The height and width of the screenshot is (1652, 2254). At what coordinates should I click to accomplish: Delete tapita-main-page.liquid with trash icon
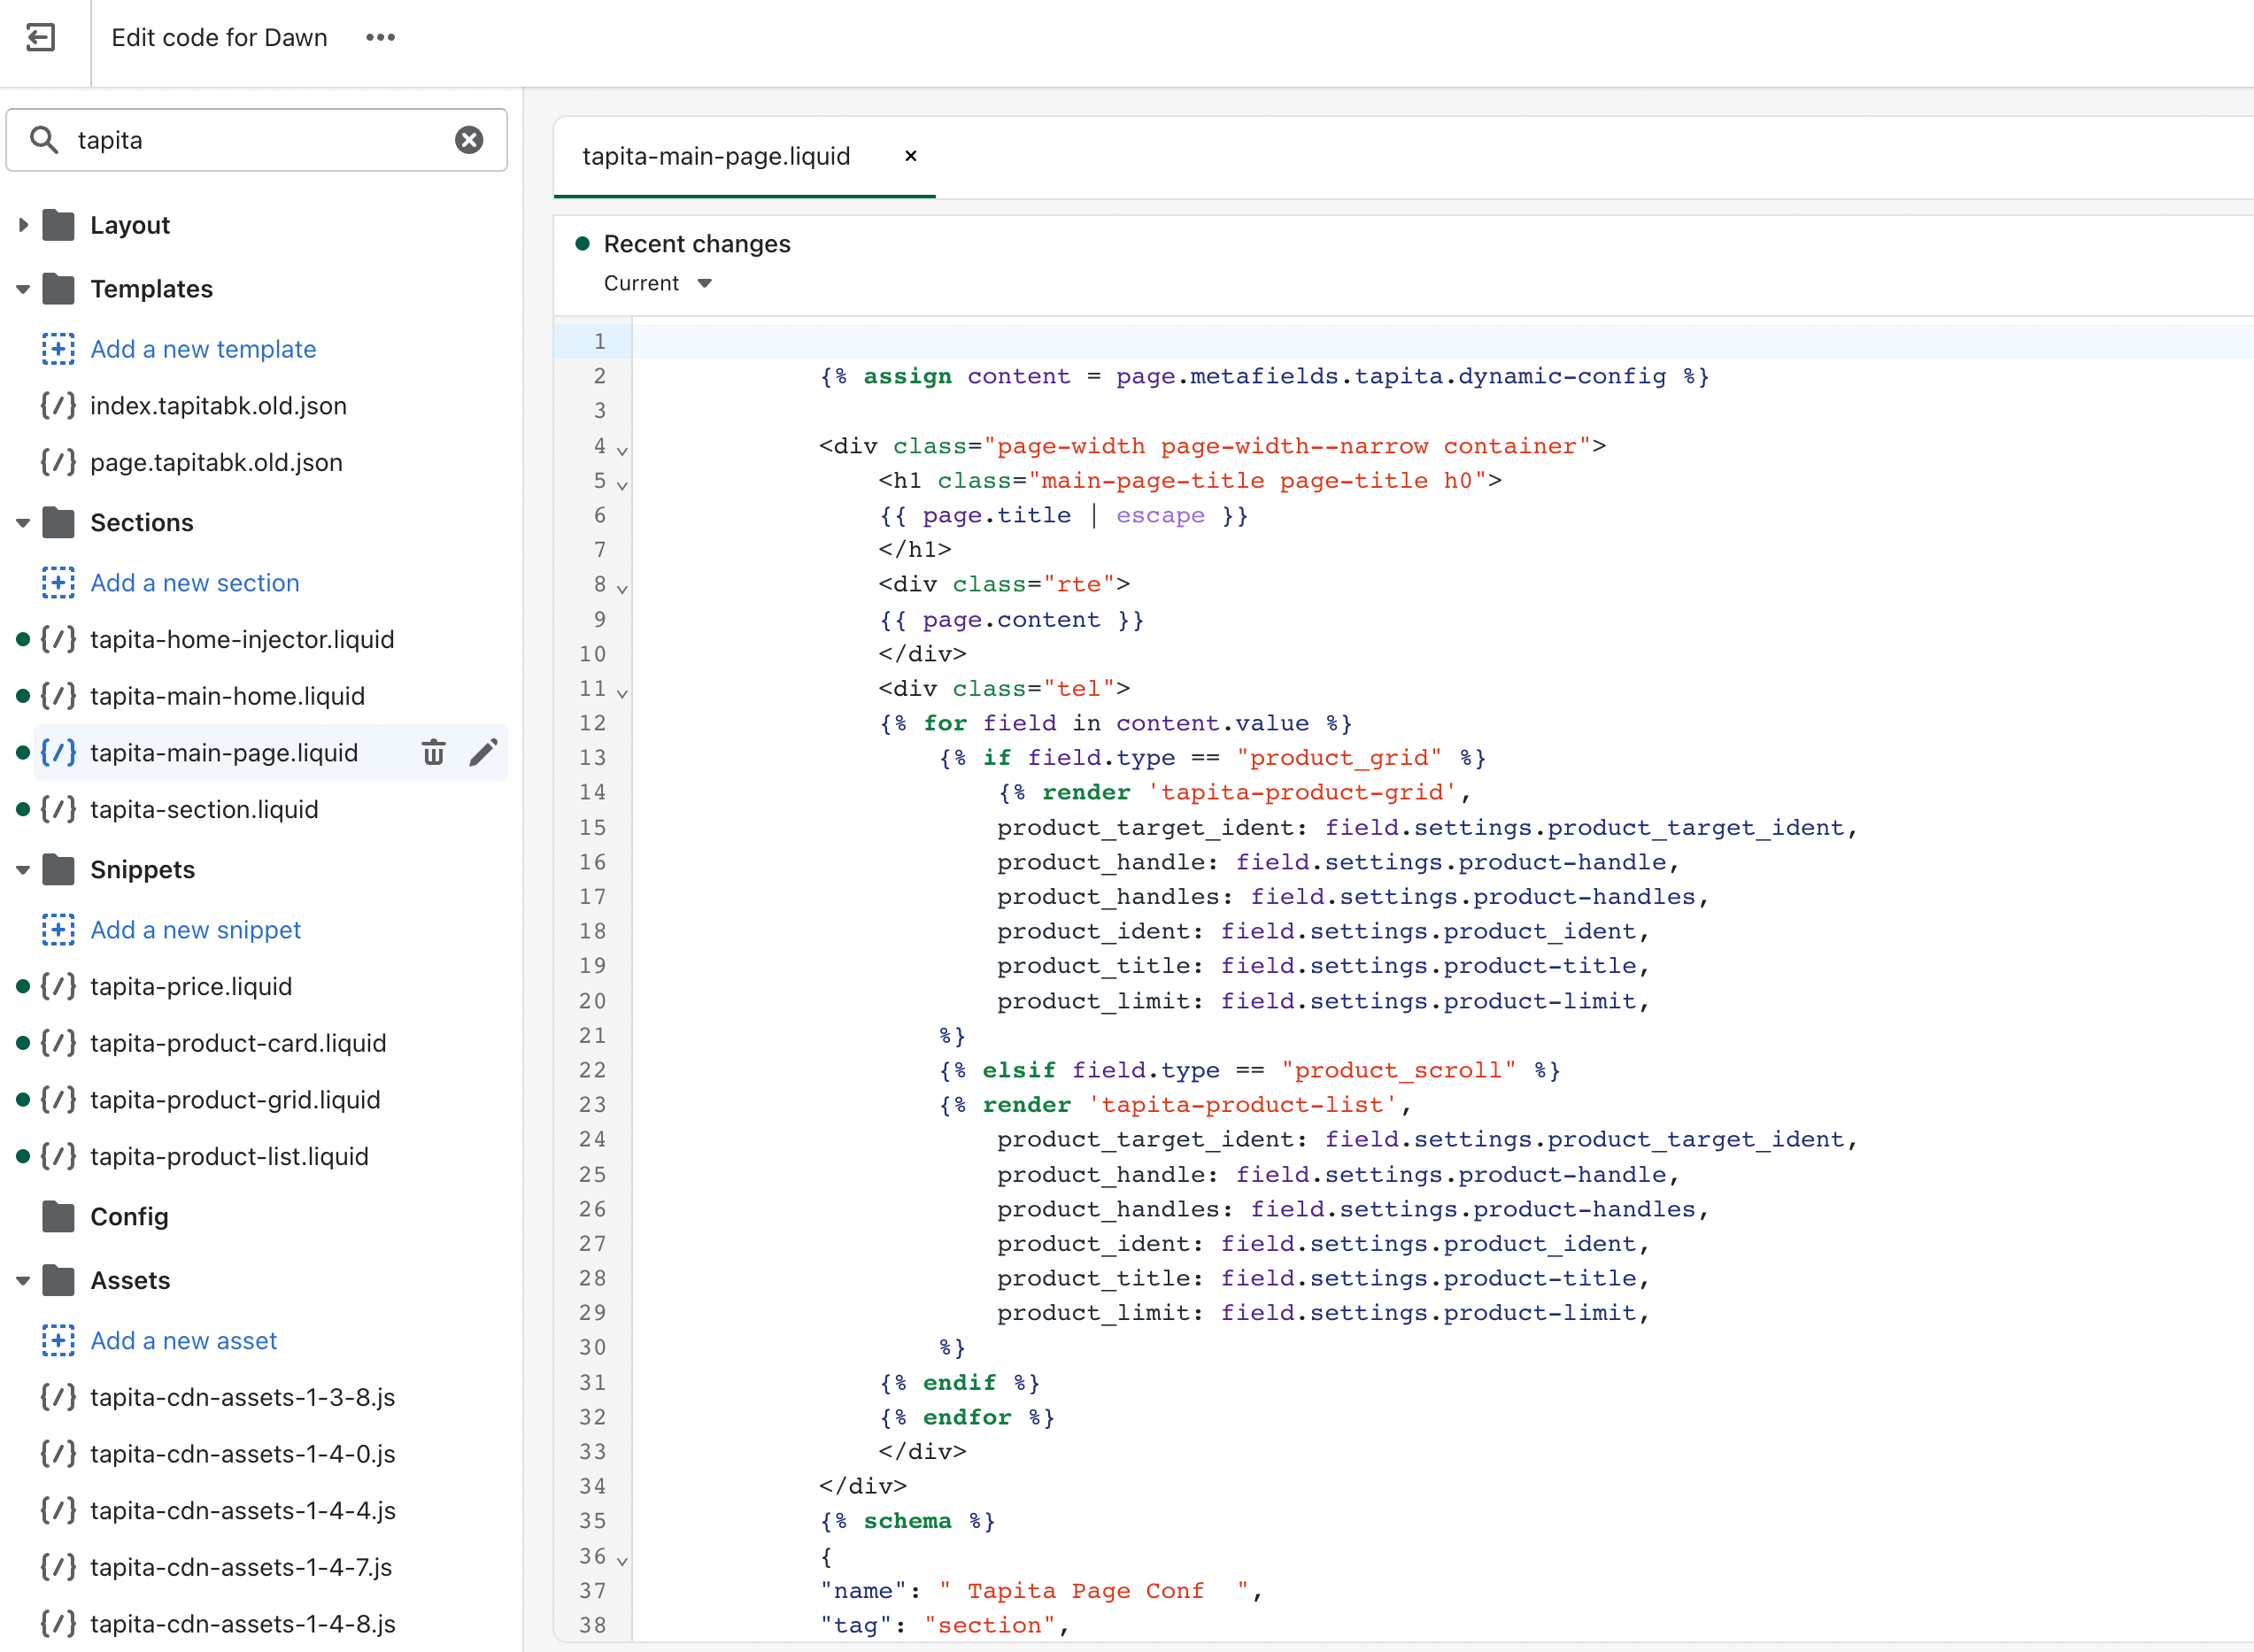433,752
